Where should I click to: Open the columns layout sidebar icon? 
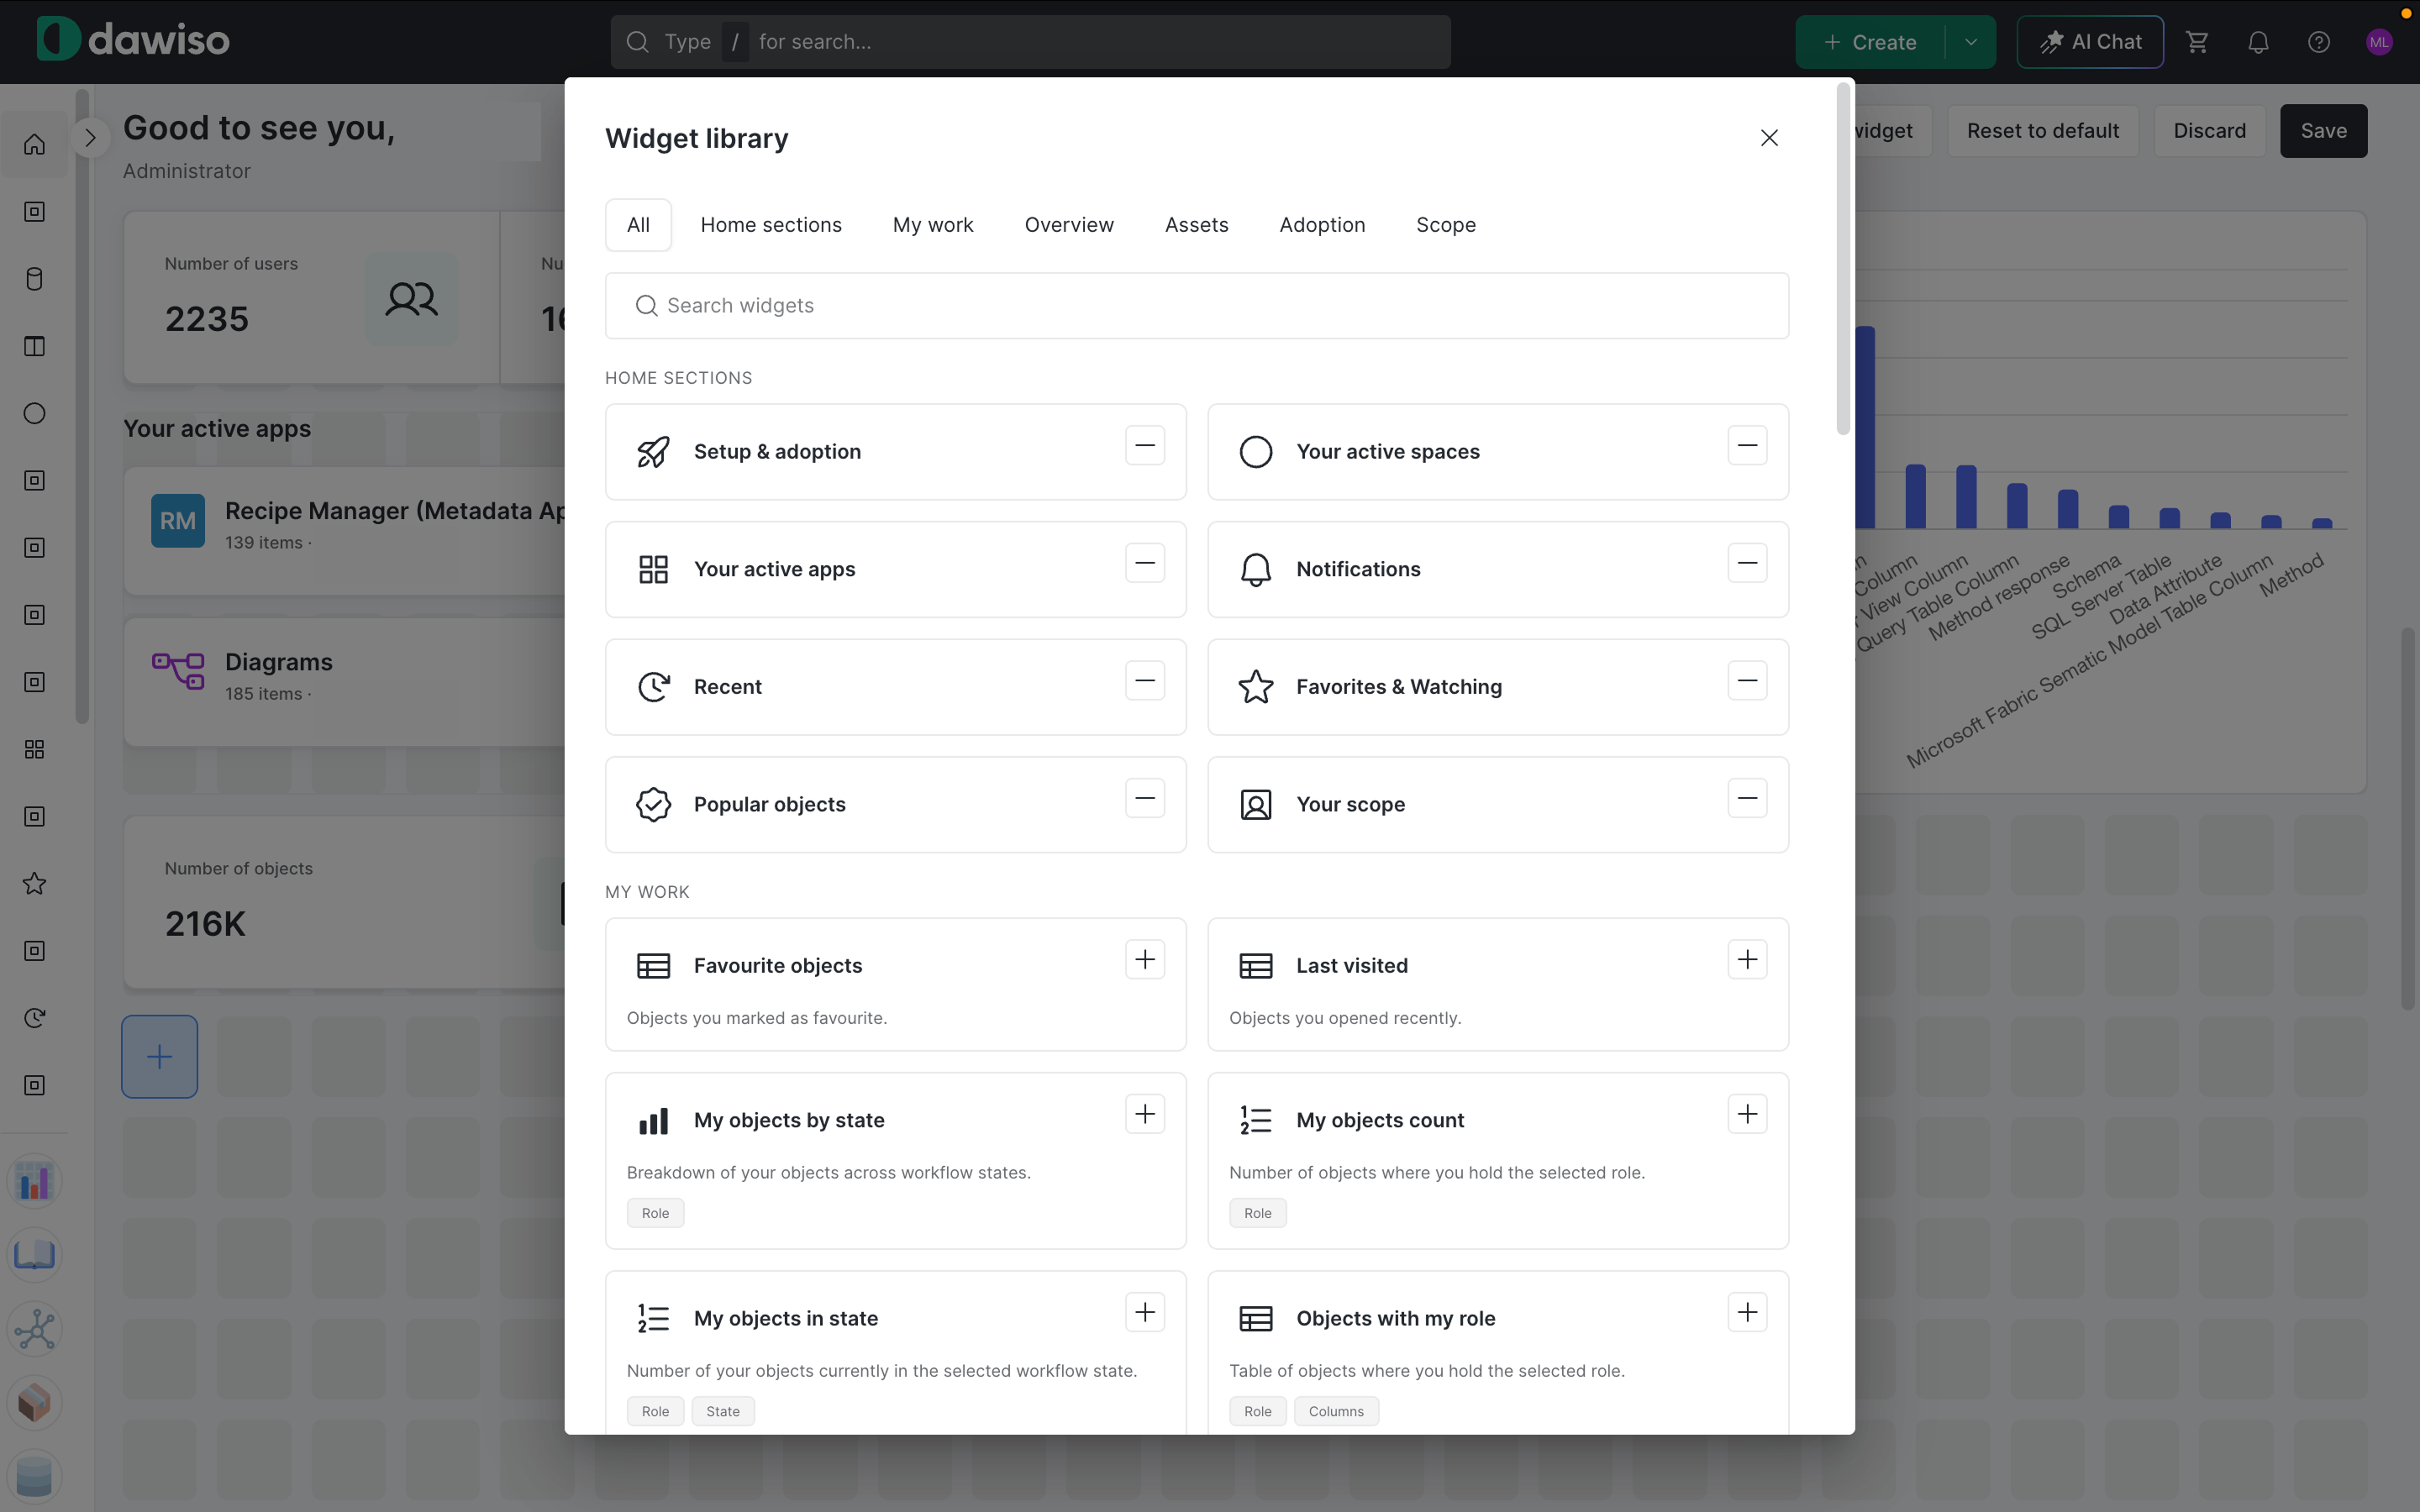35,346
